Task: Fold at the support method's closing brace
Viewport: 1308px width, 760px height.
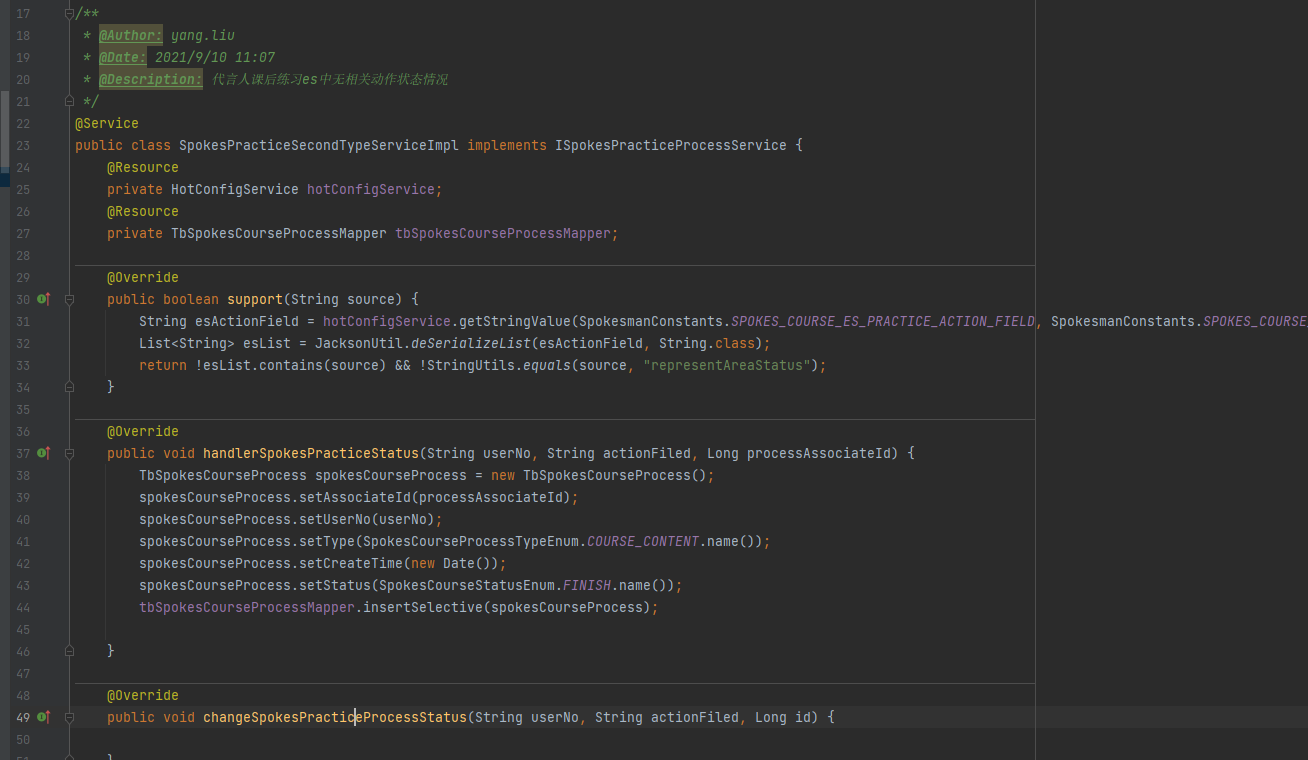Action: point(69,387)
